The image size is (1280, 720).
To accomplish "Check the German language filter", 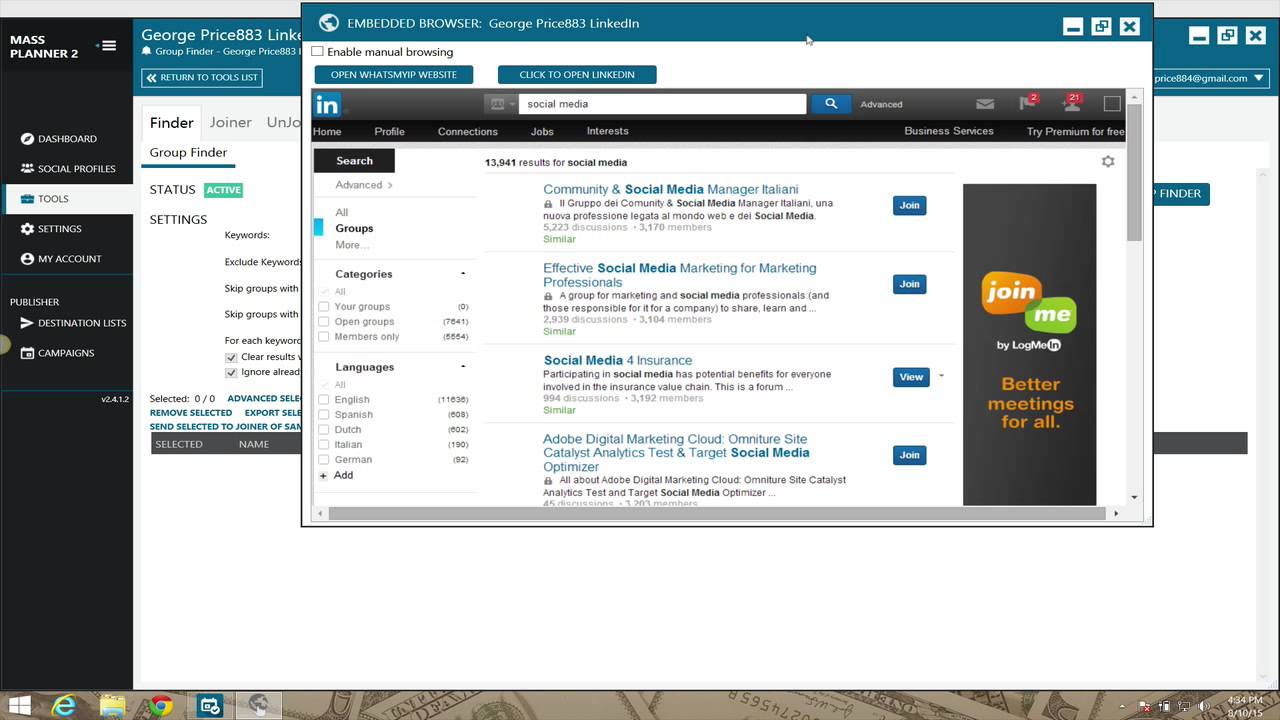I will pos(324,460).
